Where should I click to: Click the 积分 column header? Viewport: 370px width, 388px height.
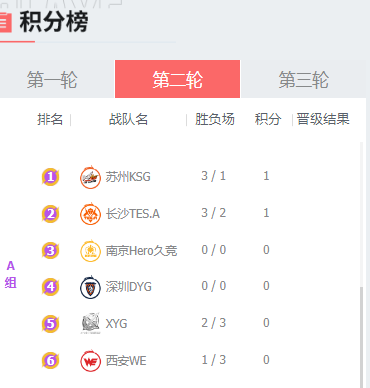pyautogui.click(x=268, y=119)
